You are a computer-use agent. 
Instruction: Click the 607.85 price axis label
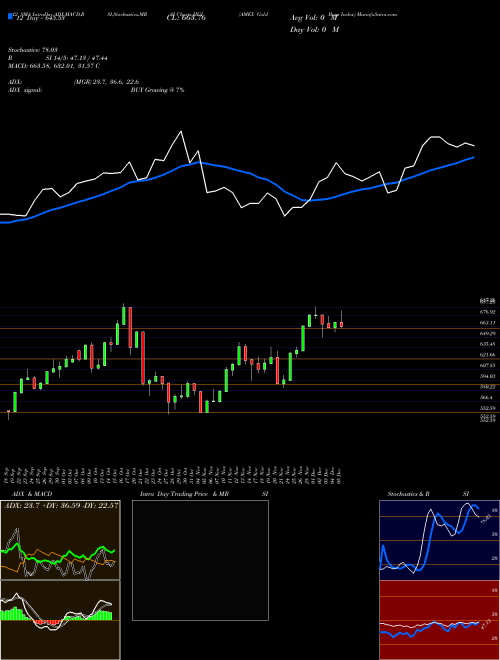(x=487, y=365)
